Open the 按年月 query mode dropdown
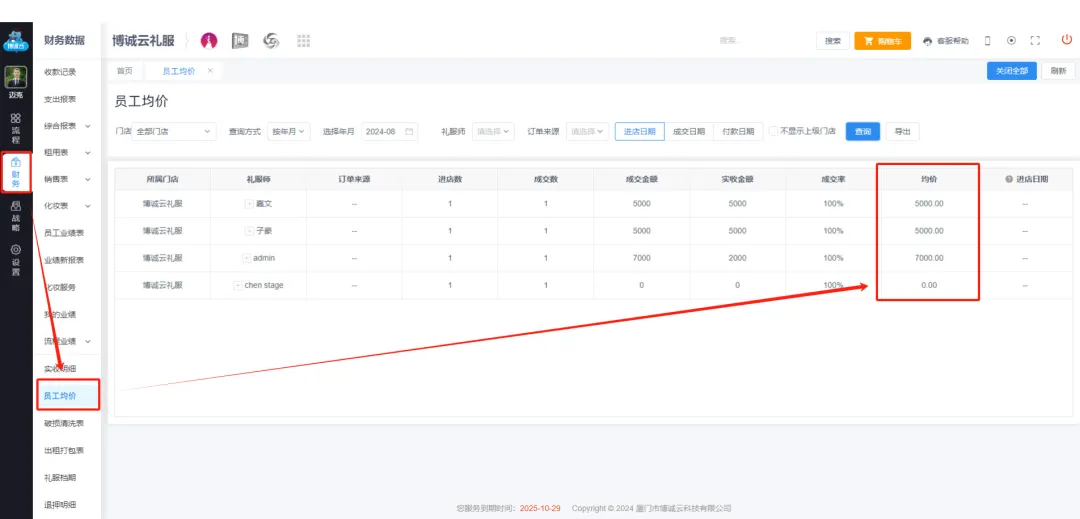The height and width of the screenshot is (519, 1080). coord(288,131)
